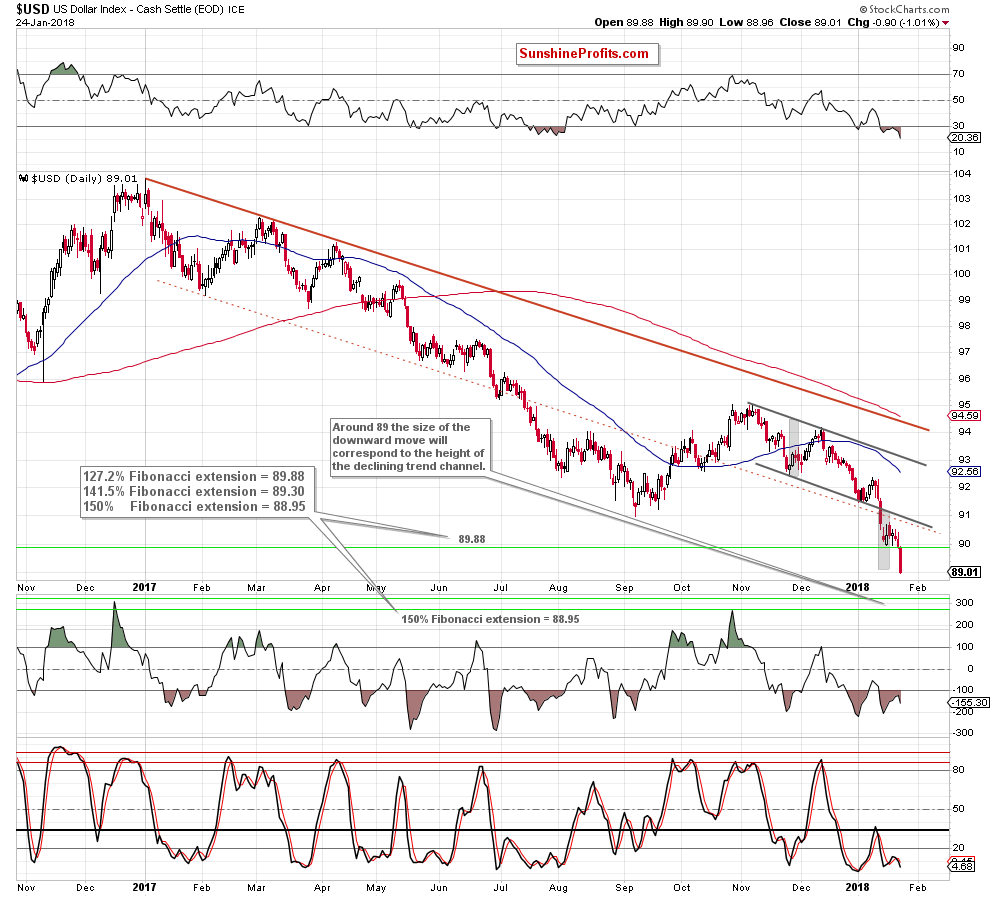Click the Open 89.88 value in header
Image resolution: width=990 pixels, height=897 pixels.
coord(624,23)
